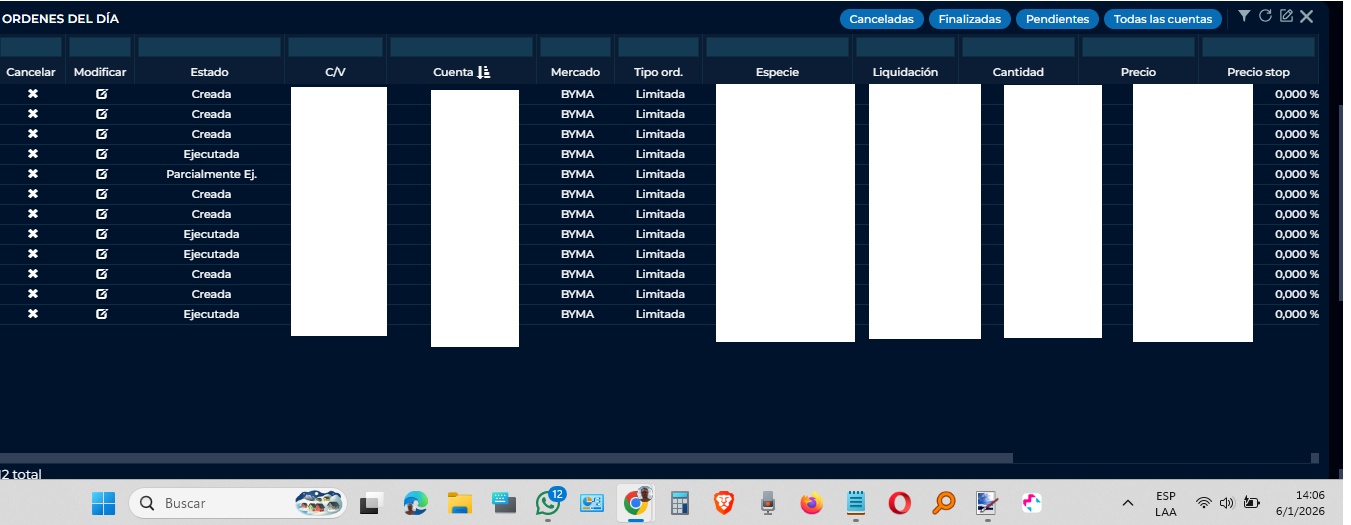Cancel the first Creada order
1351x525 pixels.
(32, 94)
